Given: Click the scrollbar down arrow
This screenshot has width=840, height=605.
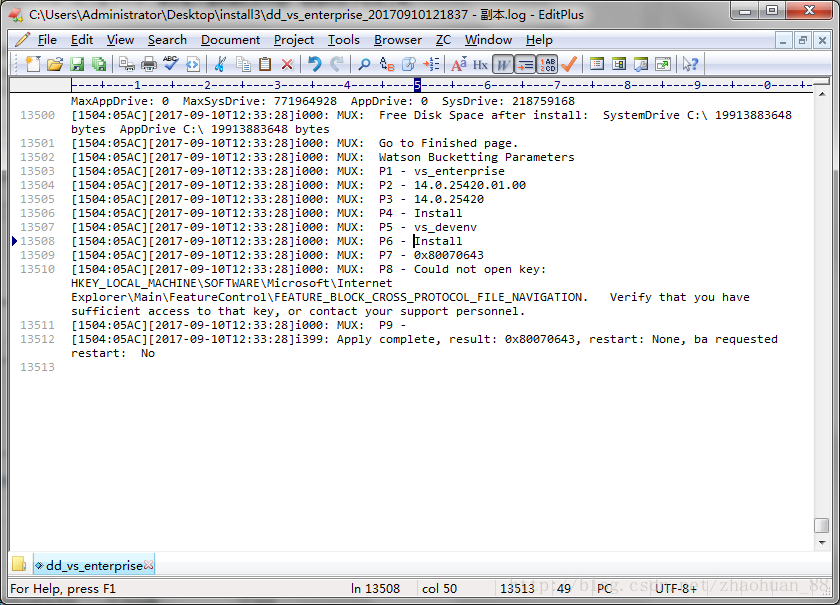Looking at the screenshot, I should pyautogui.click(x=822, y=543).
